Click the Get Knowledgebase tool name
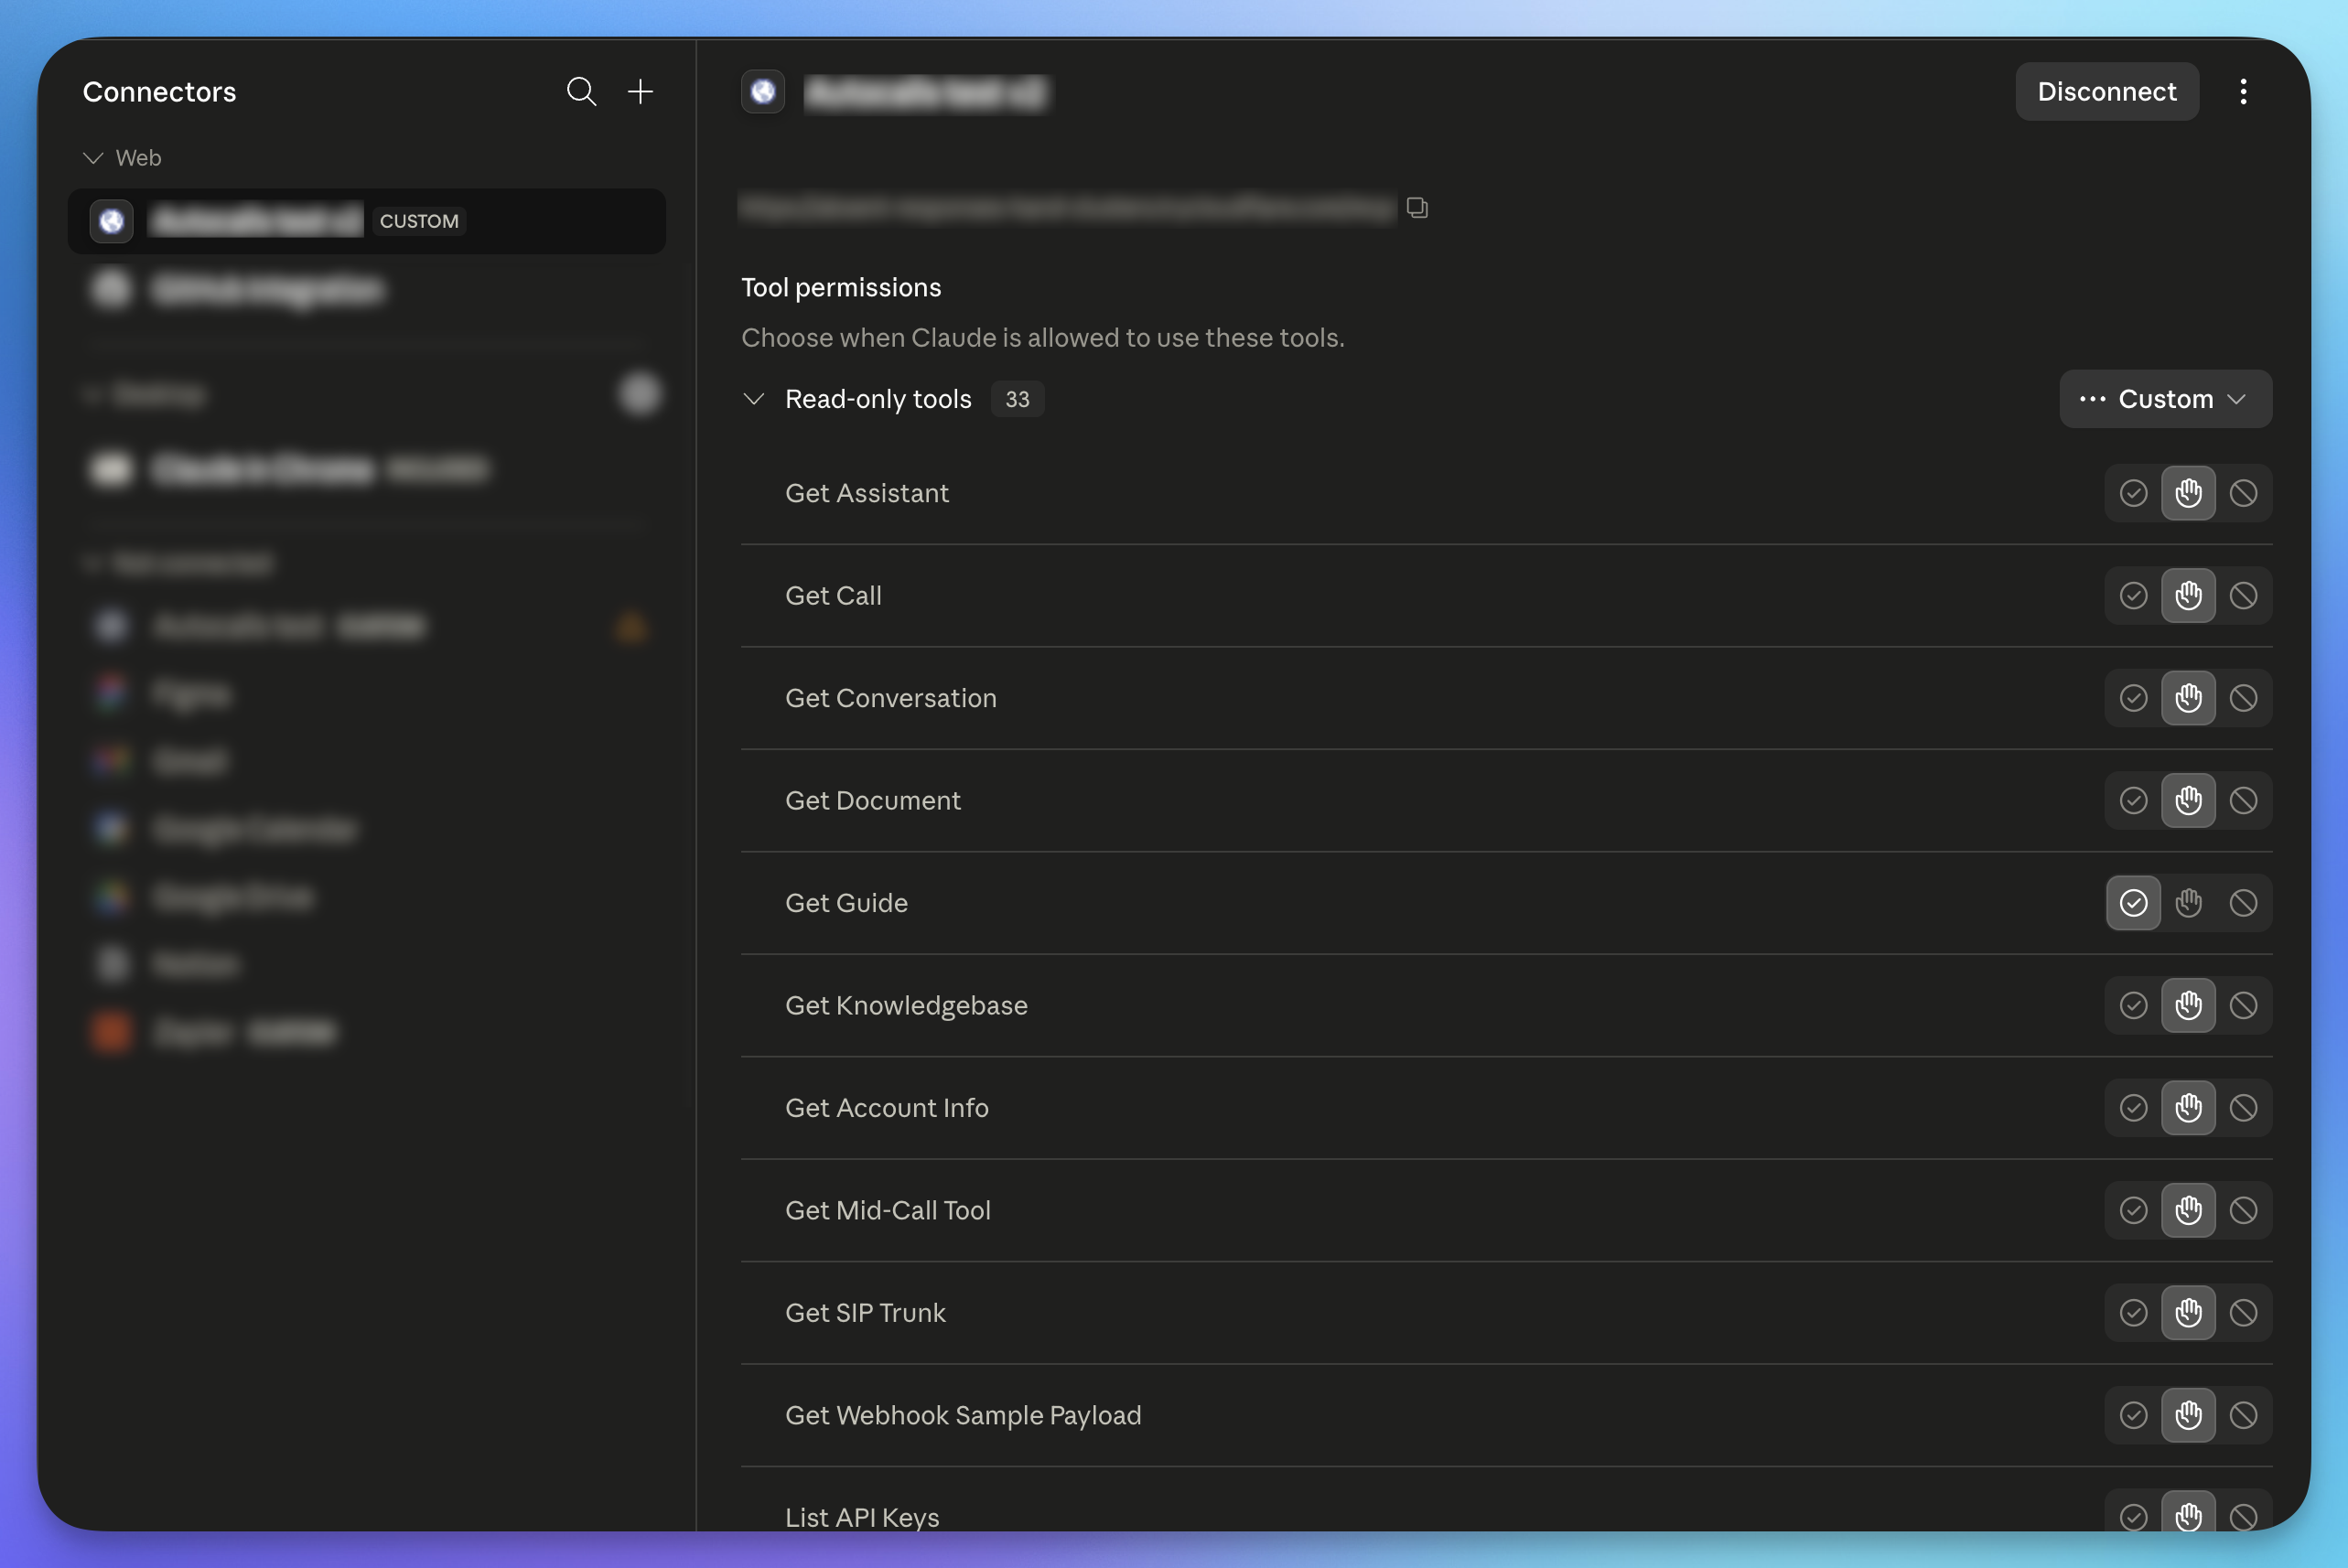Viewport: 2348px width, 1568px height. tap(906, 1006)
